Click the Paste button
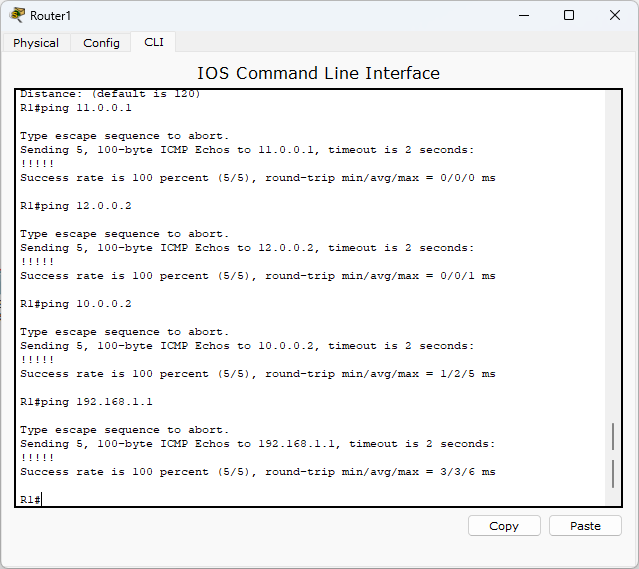 point(585,526)
